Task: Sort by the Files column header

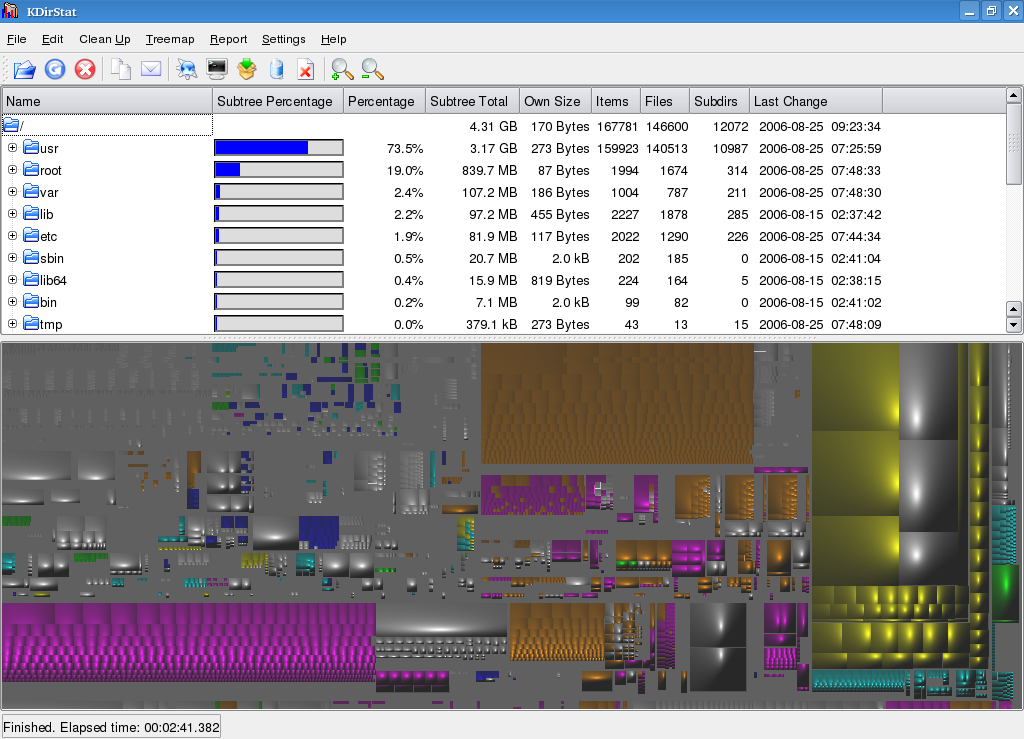Action: pyautogui.click(x=665, y=101)
